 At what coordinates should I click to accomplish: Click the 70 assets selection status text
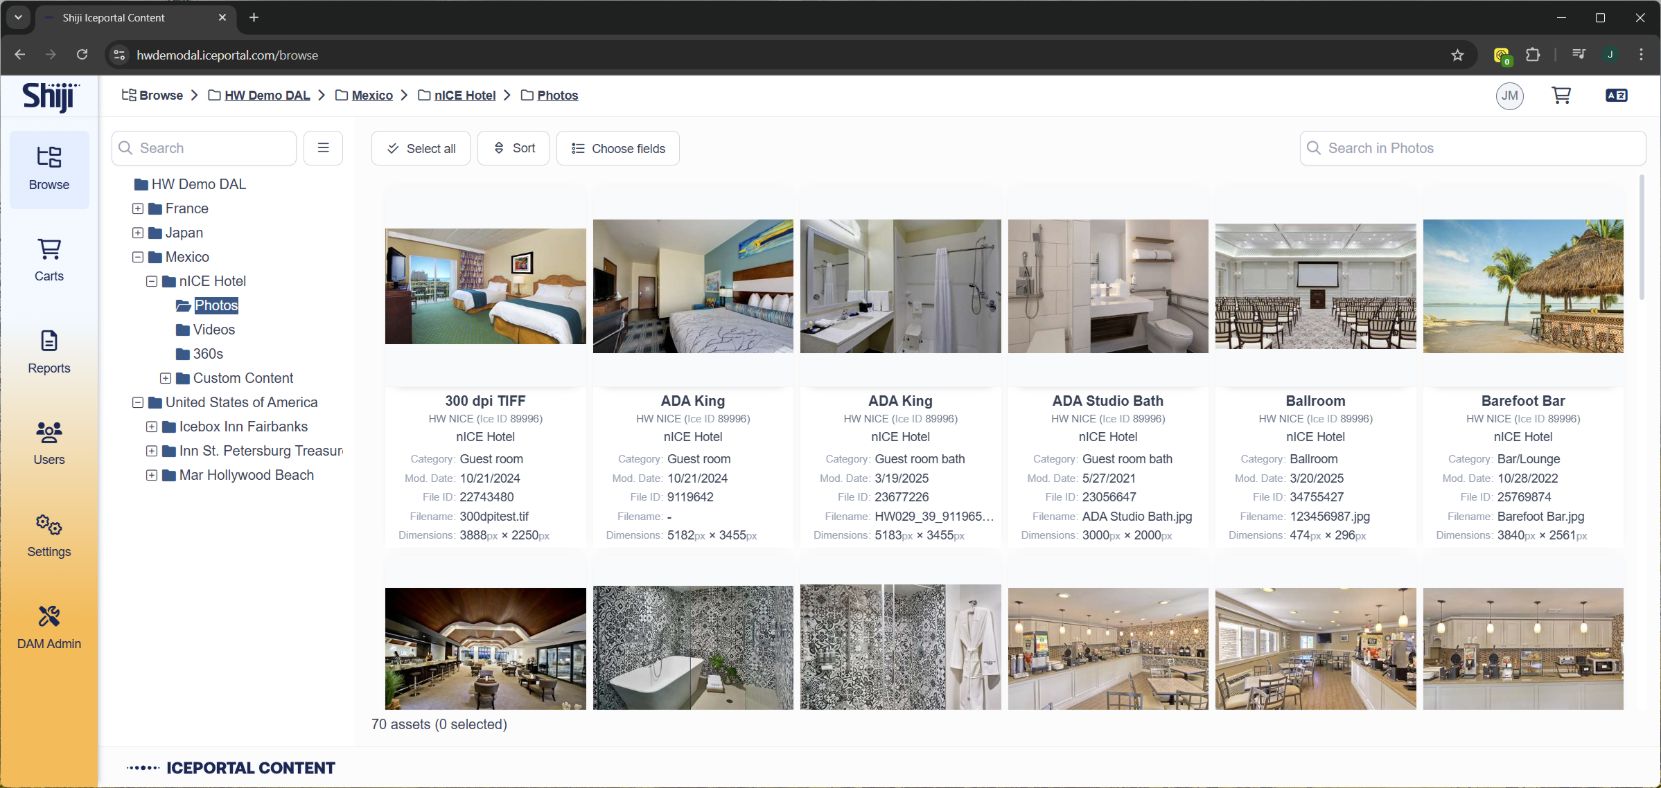[x=439, y=724]
